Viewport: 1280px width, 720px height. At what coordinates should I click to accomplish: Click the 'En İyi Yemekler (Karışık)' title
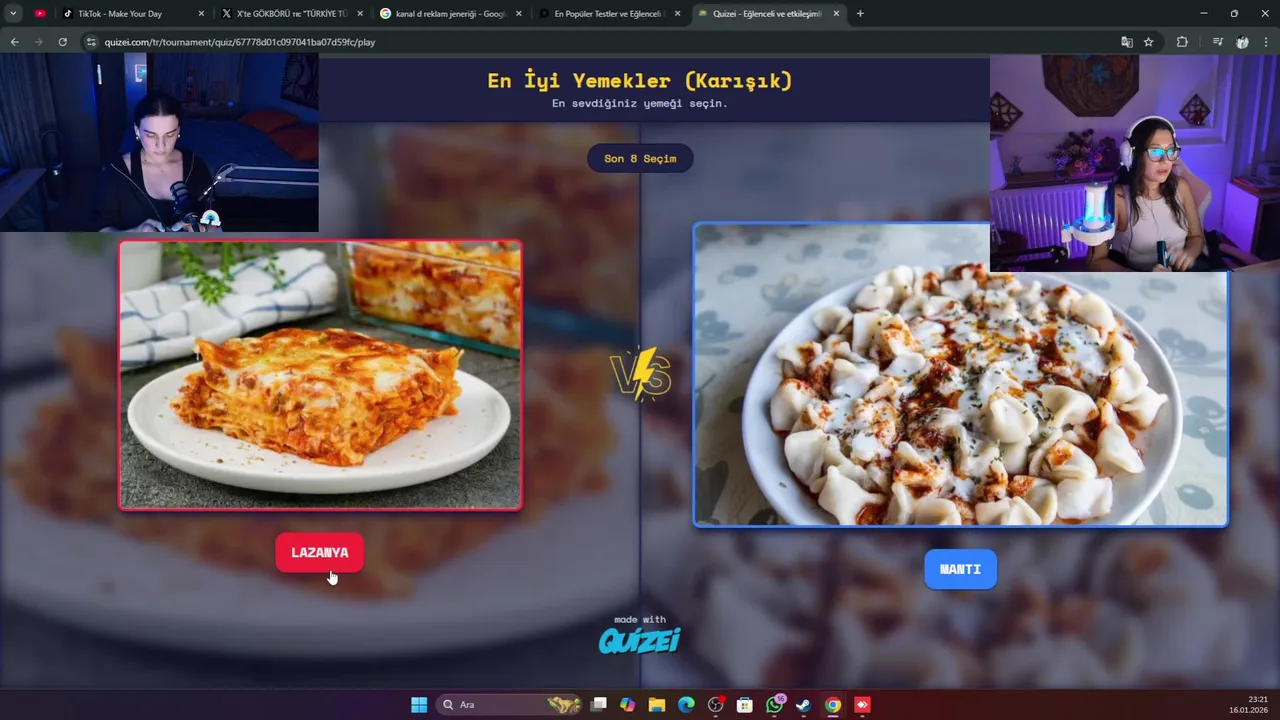[640, 81]
